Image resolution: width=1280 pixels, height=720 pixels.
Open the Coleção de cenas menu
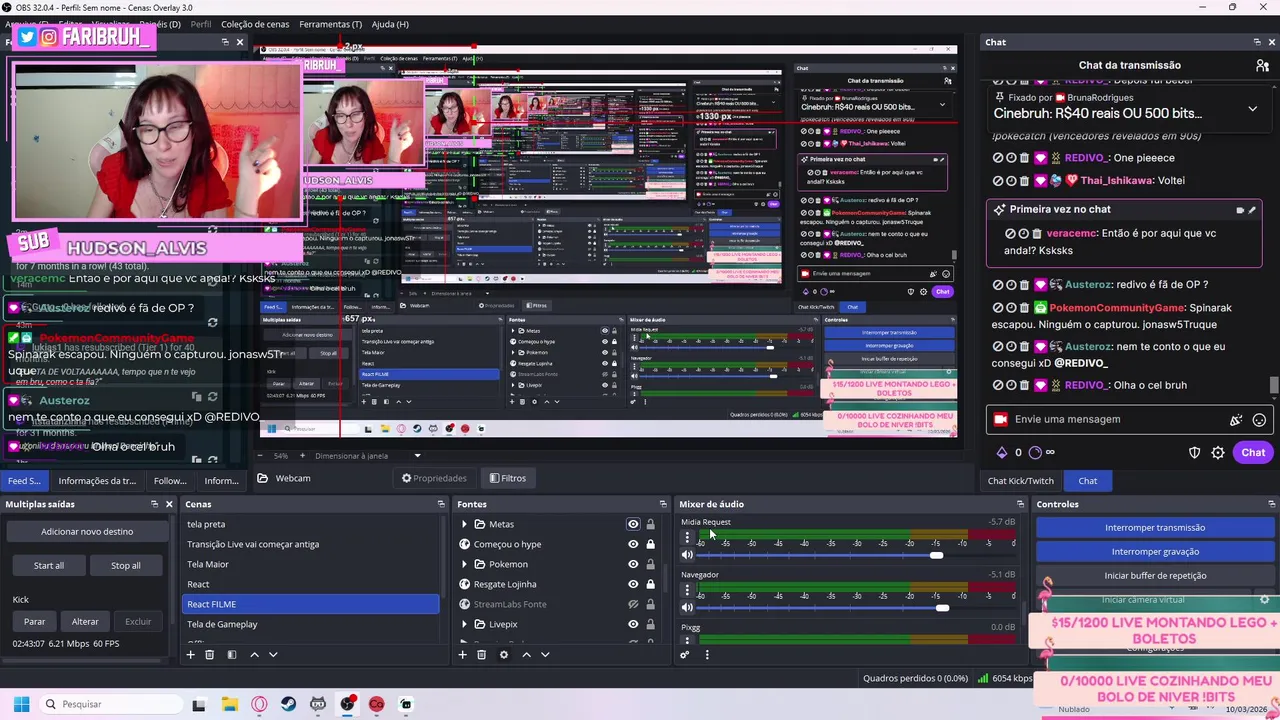coord(254,24)
